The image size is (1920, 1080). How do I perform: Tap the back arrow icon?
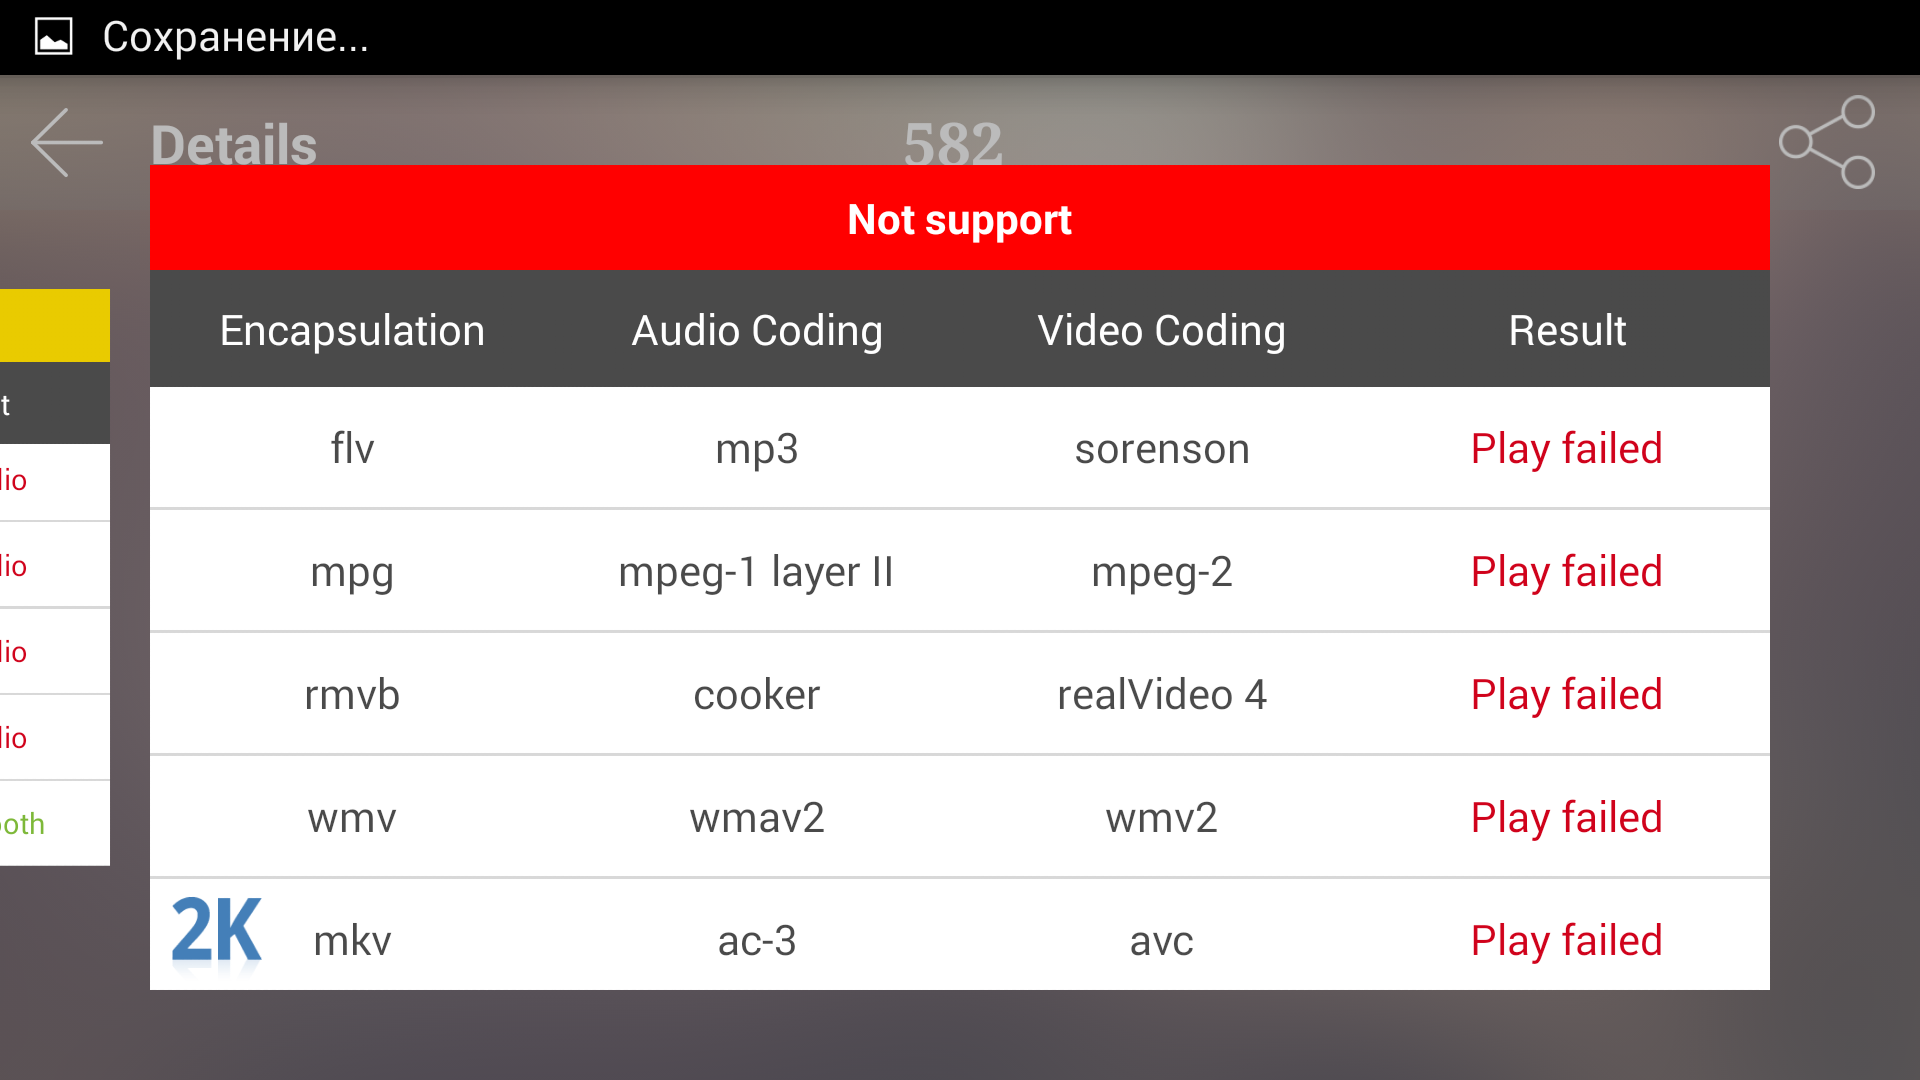click(x=67, y=143)
